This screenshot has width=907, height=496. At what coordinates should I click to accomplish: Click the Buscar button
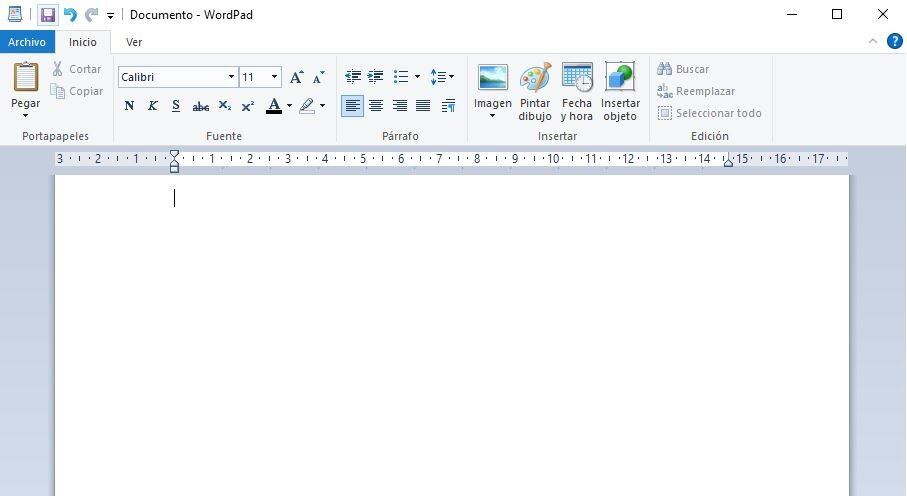pyautogui.click(x=683, y=69)
